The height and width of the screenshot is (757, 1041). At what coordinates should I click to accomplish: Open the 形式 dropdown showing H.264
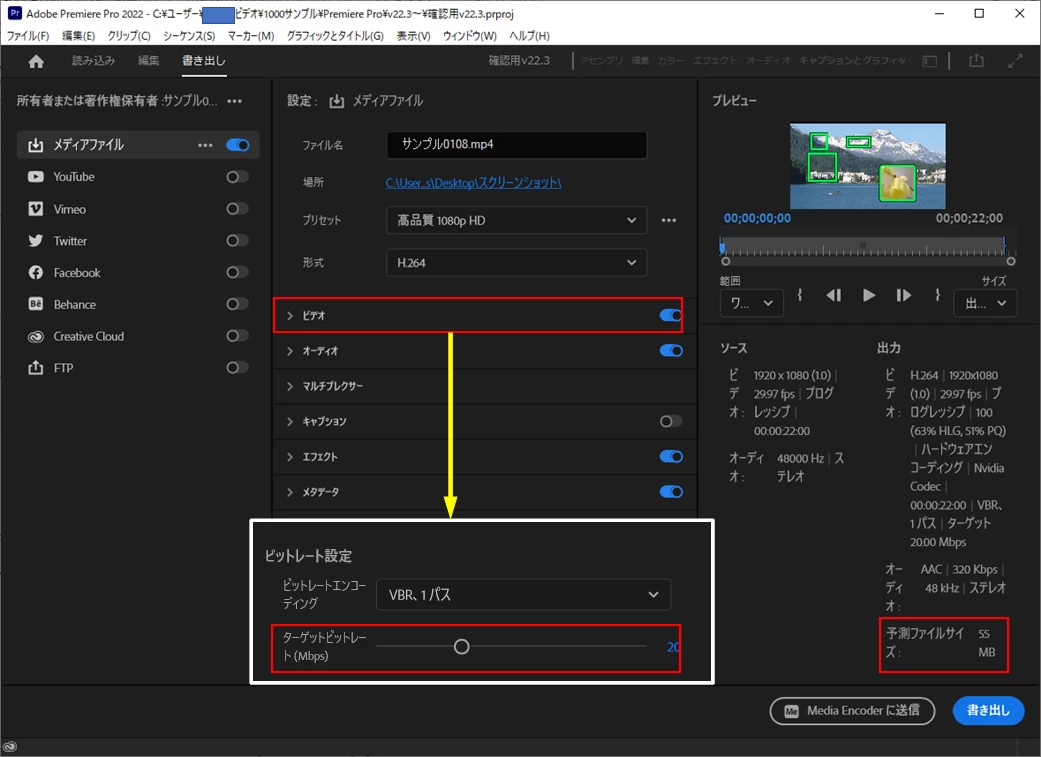[517, 263]
